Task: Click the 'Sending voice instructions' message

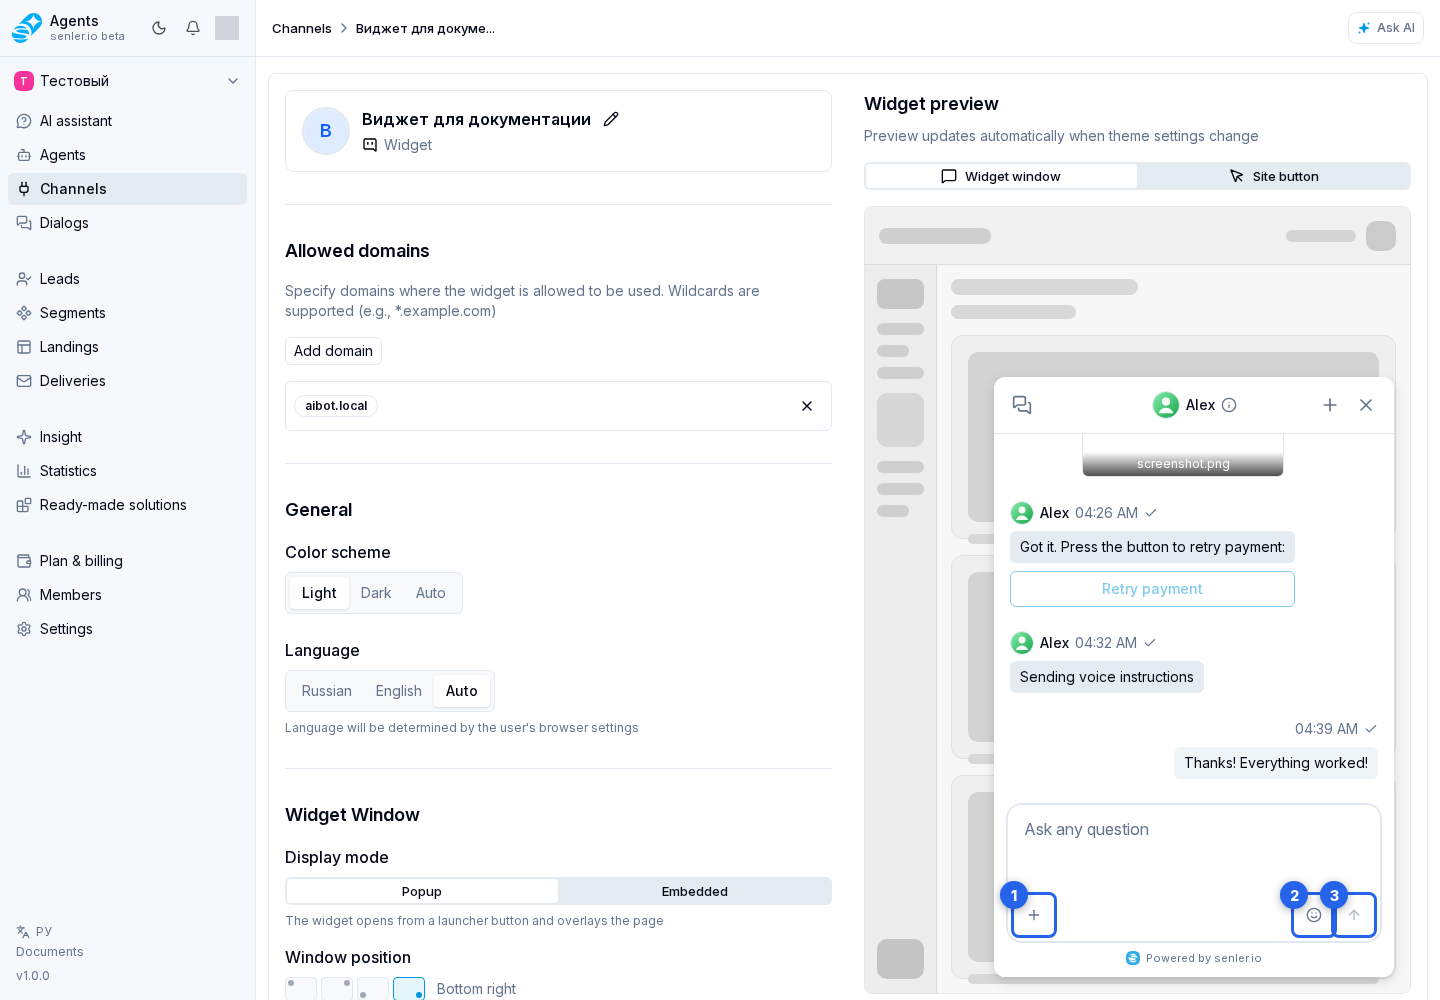Action: tap(1107, 677)
